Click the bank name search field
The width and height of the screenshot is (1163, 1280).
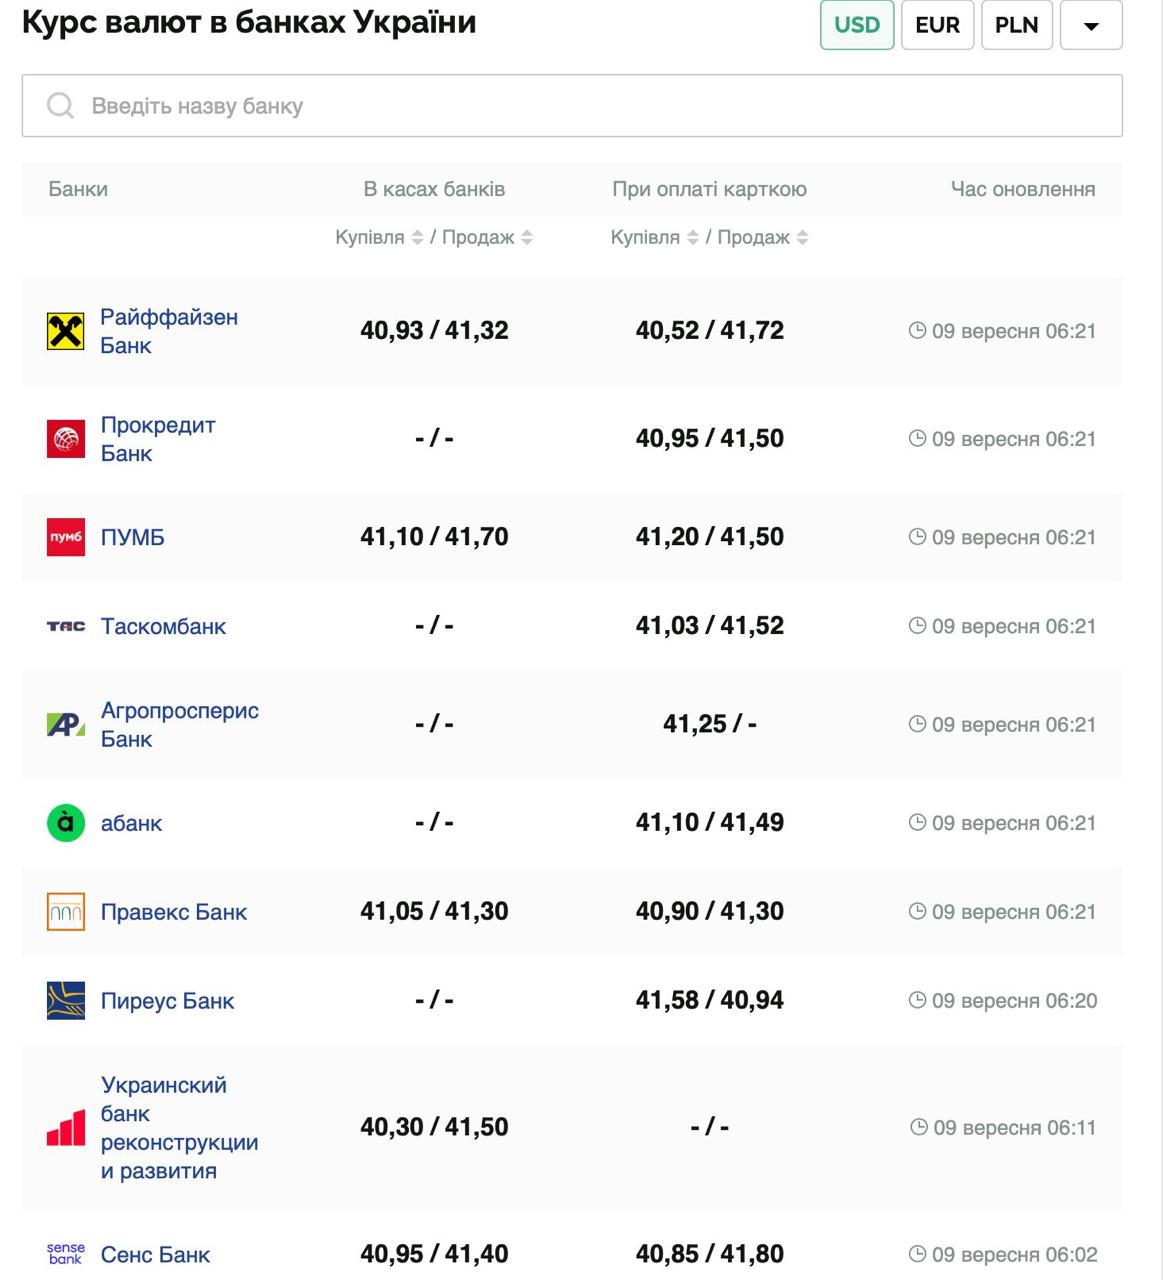pyautogui.click(x=572, y=106)
